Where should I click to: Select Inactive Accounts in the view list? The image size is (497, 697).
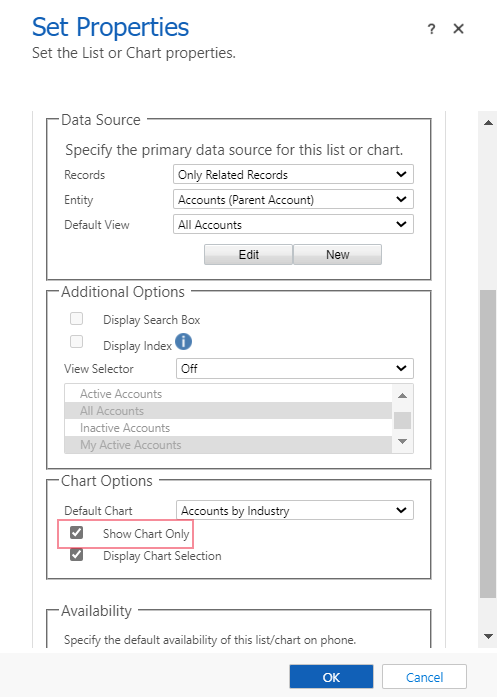click(228, 428)
